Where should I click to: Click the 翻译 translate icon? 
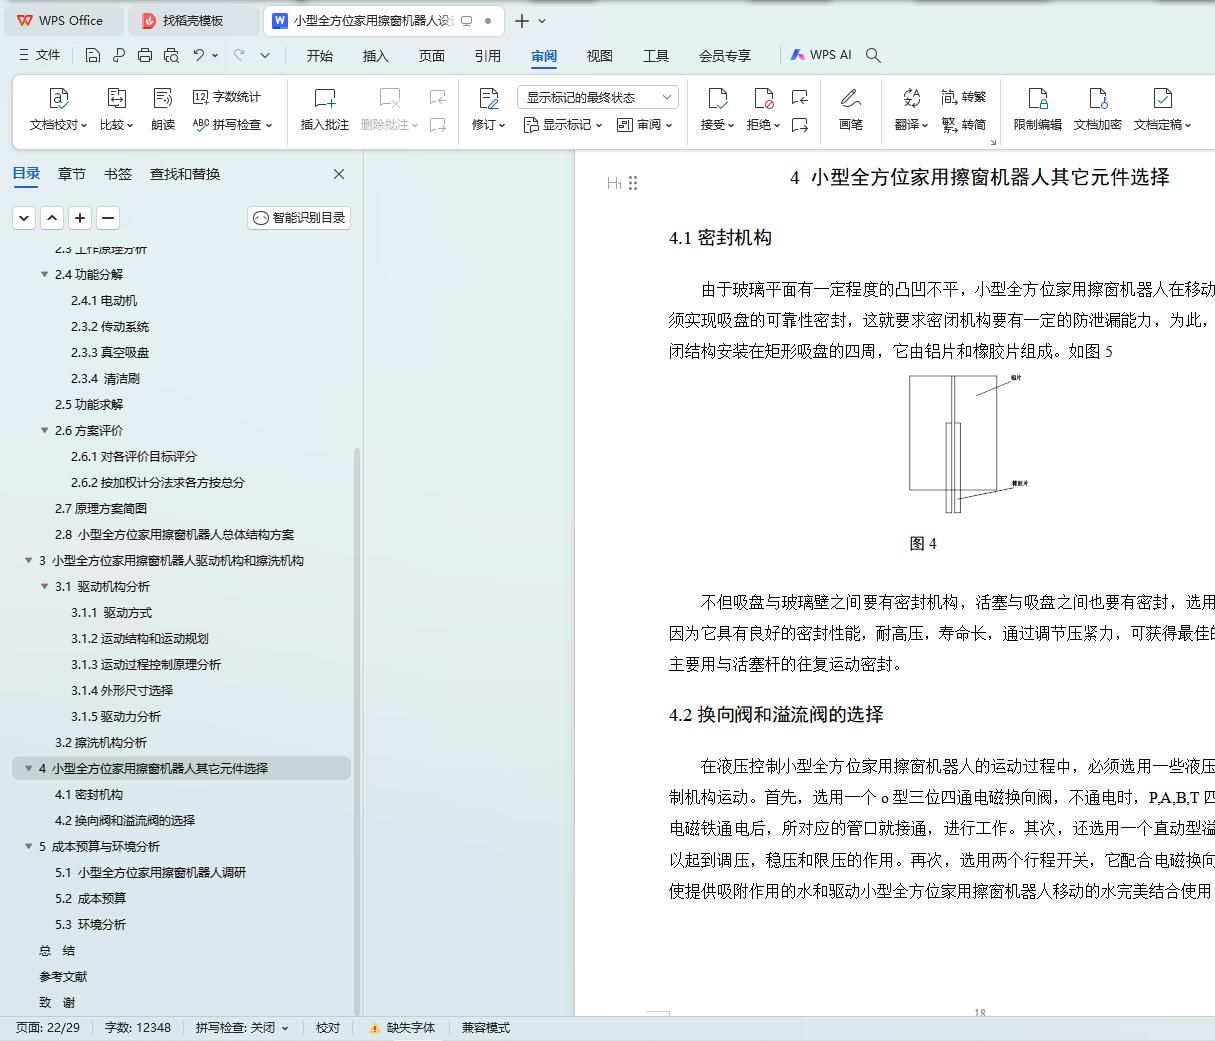[x=911, y=98]
